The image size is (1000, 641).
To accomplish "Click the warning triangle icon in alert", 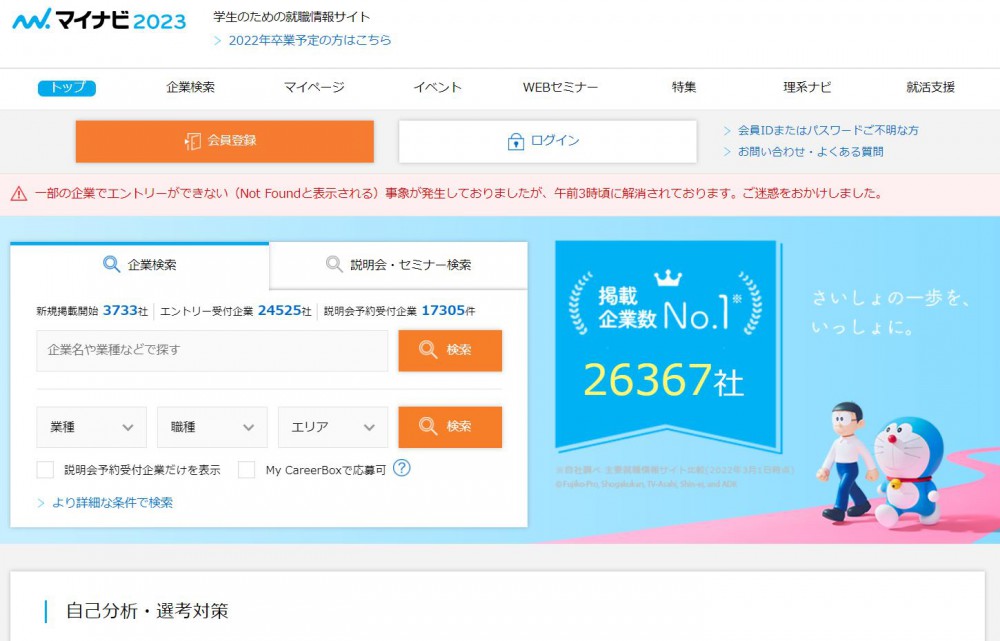I will [x=18, y=193].
